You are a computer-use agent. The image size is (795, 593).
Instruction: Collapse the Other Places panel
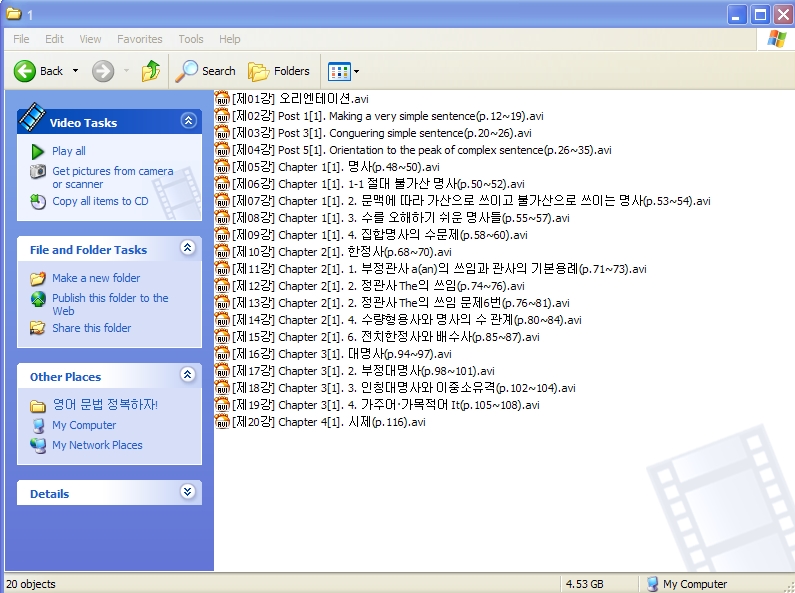click(188, 375)
